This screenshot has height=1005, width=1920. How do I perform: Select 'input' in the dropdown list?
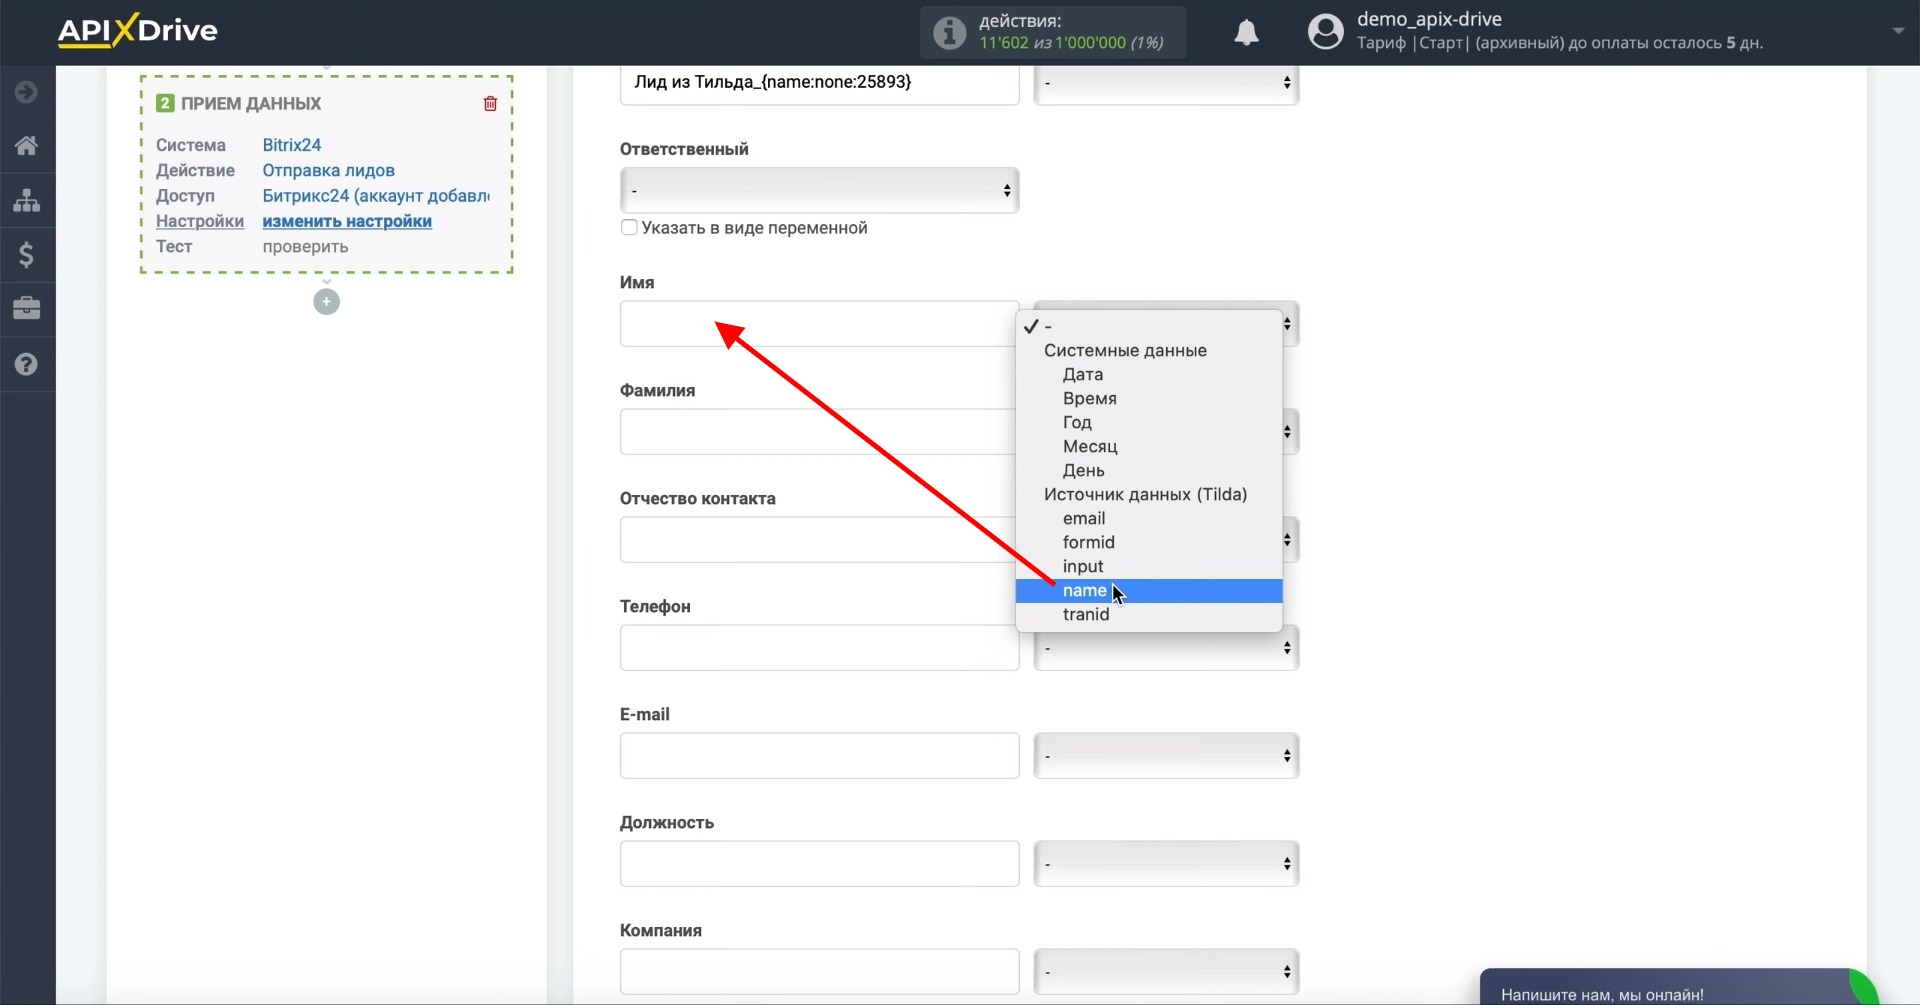1149,566
